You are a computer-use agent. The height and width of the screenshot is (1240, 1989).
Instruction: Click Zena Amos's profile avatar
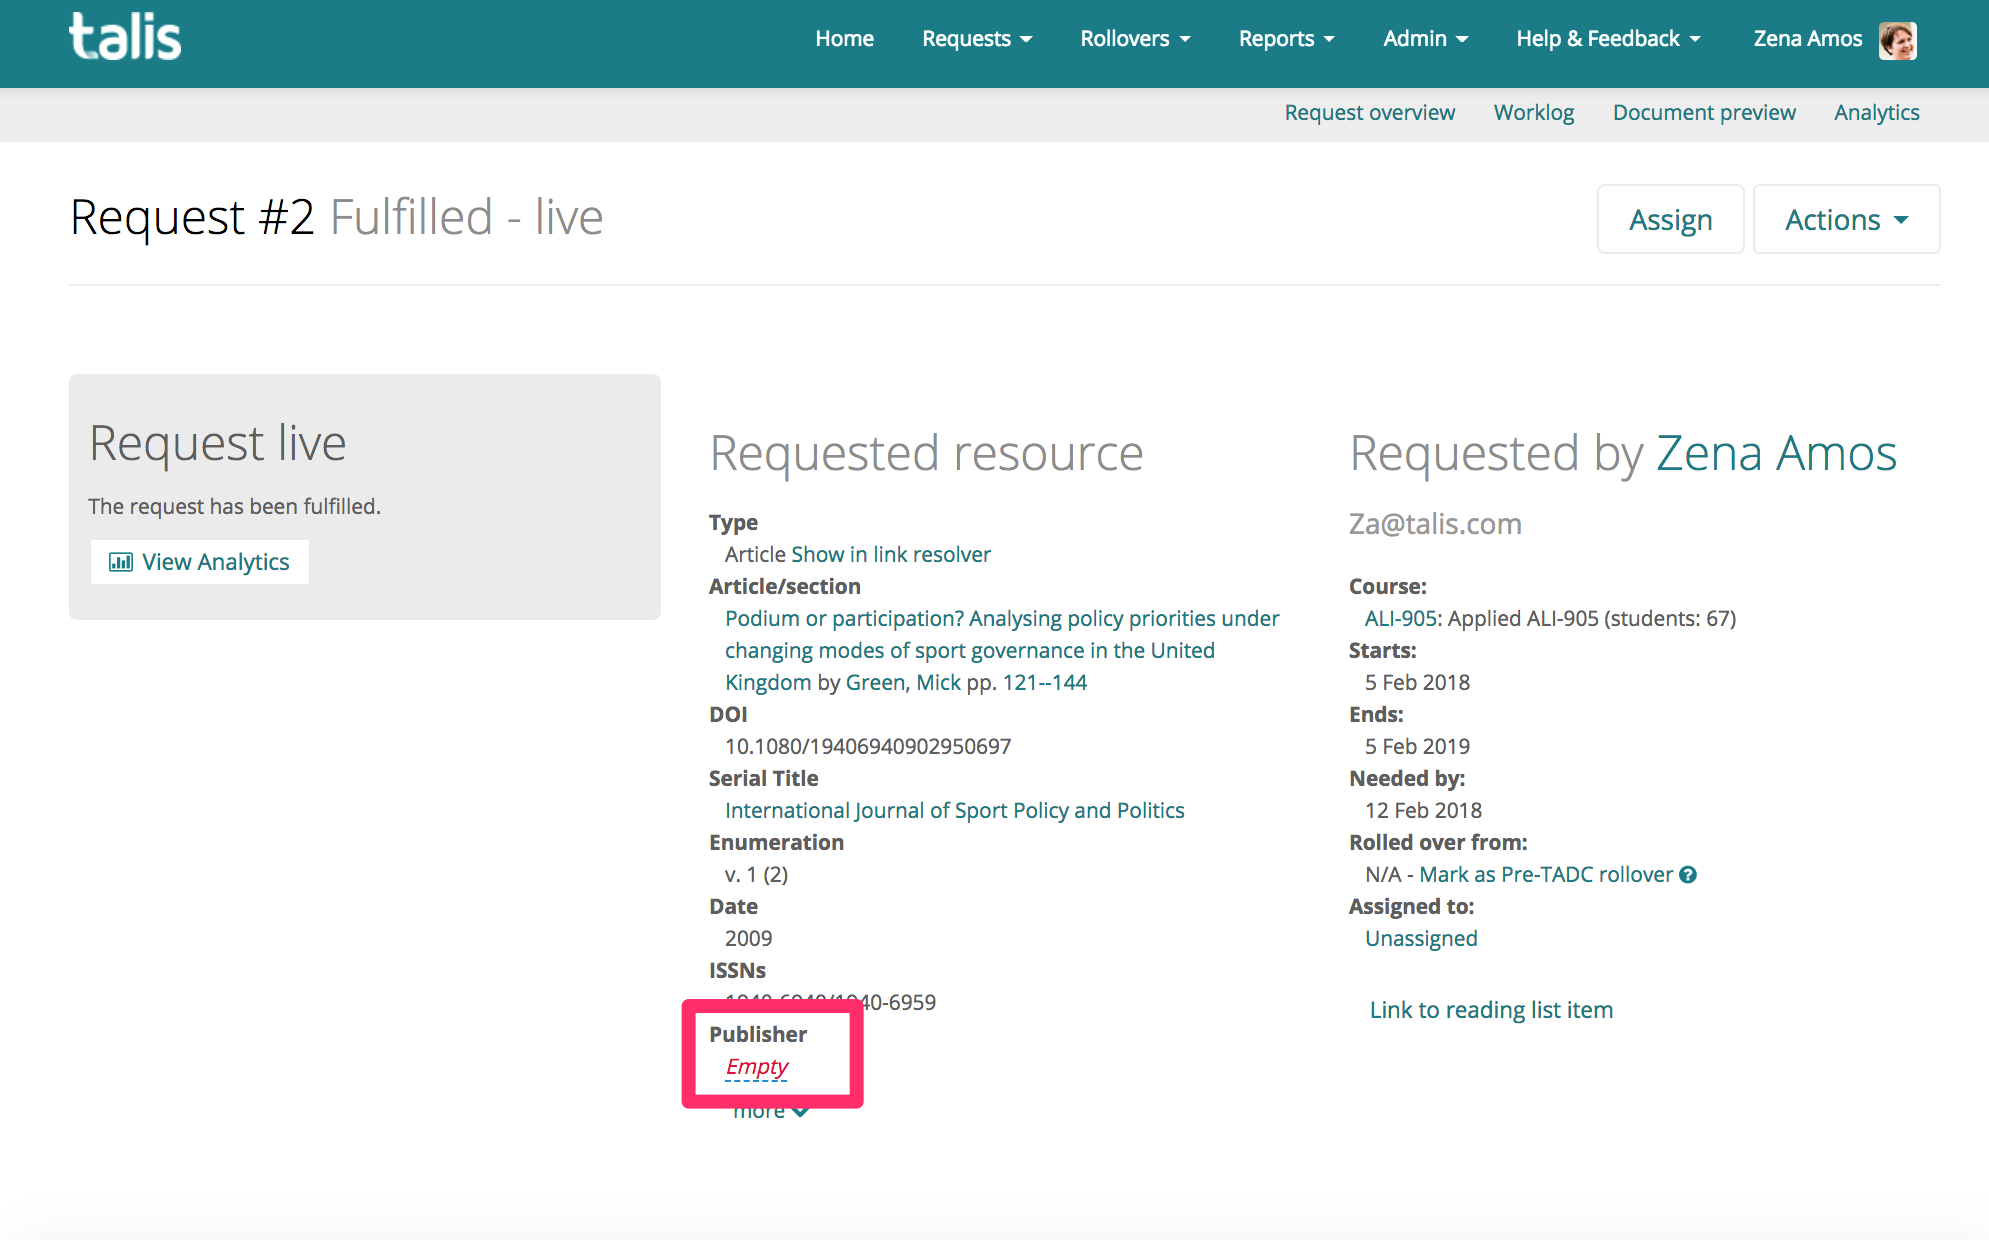click(1900, 39)
